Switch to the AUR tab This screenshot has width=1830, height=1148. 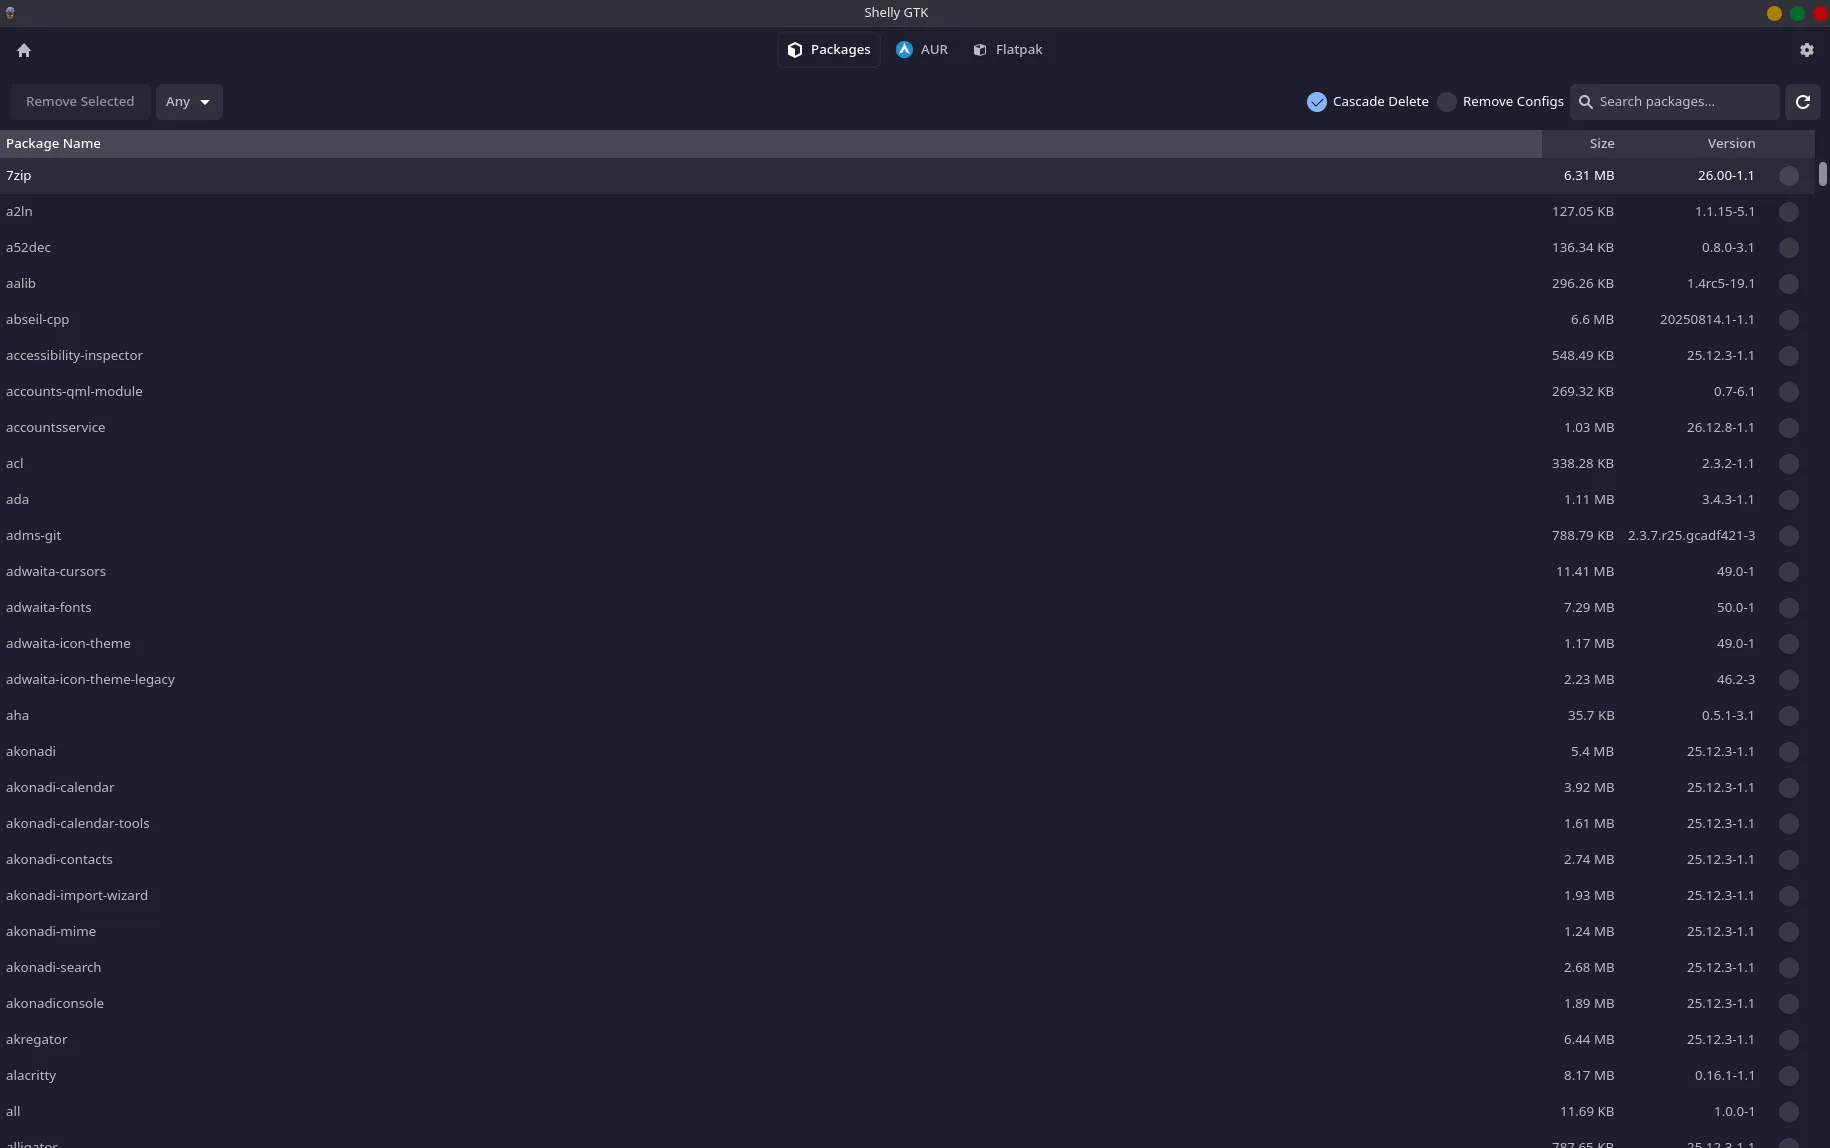tap(922, 50)
